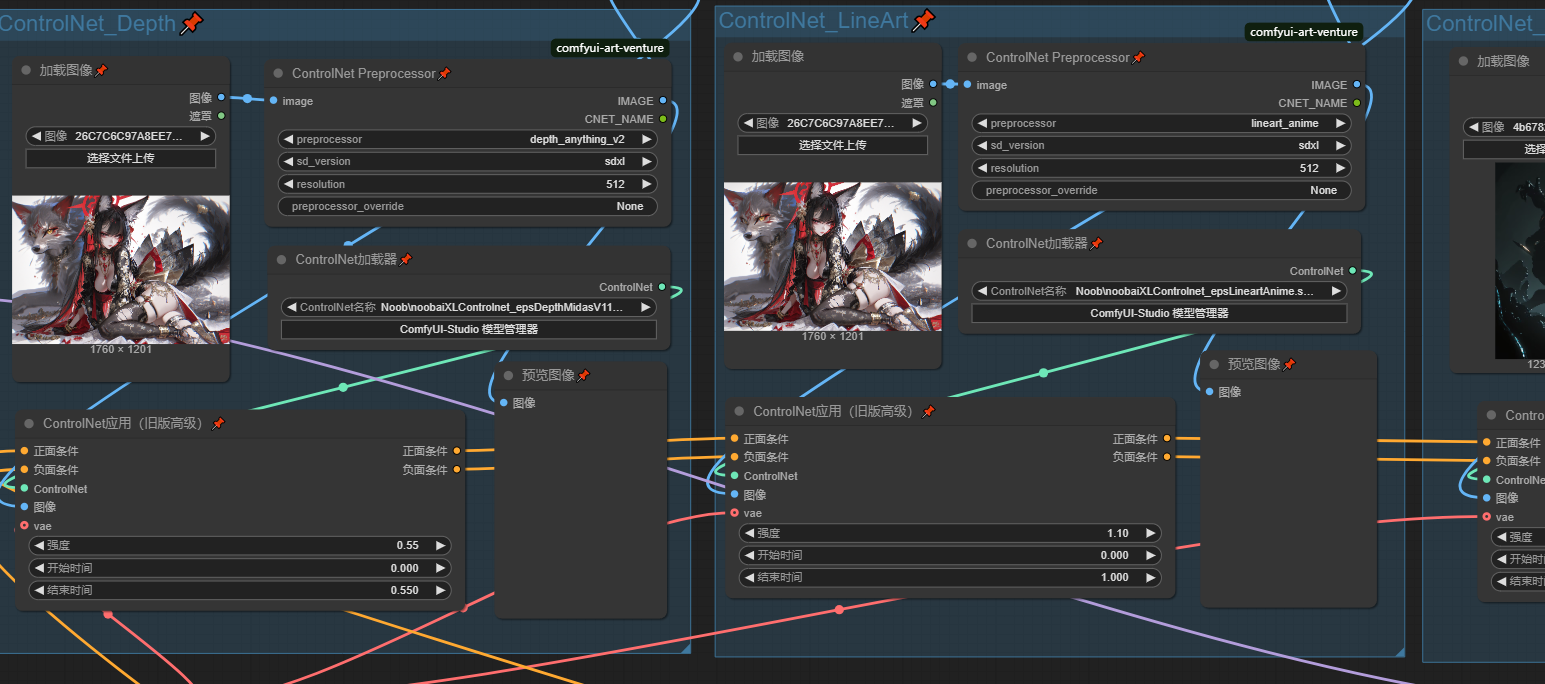Click the pin icon on the LineArt group's ControlNet应用 node
This screenshot has height=684, width=1545.
(928, 412)
